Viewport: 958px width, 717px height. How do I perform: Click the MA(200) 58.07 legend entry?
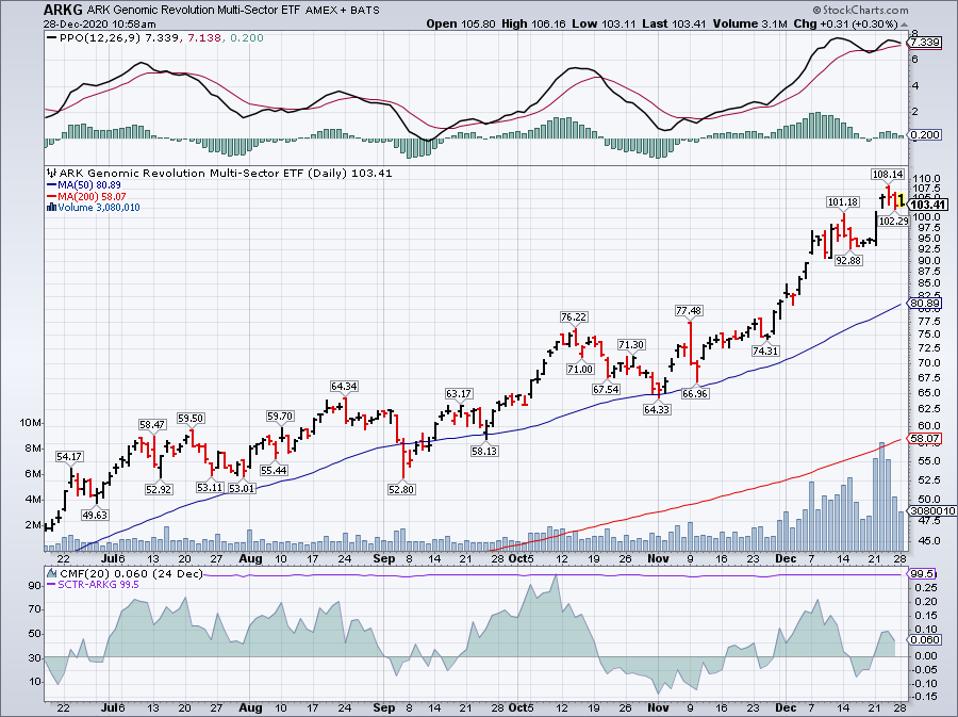[x=86, y=196]
